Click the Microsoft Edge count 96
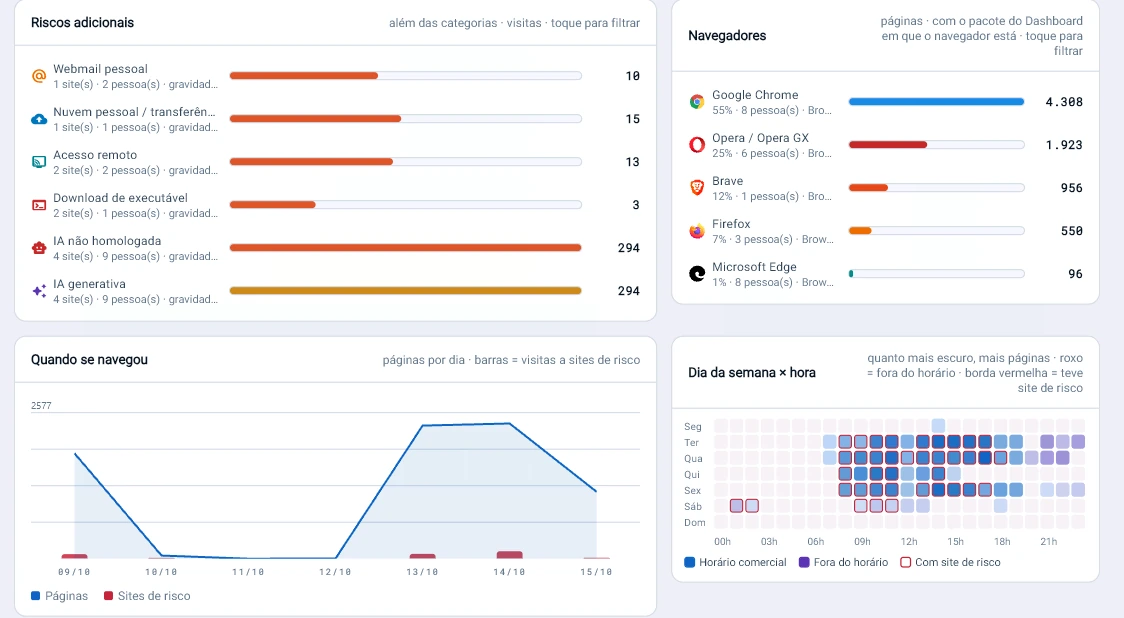 1075,274
